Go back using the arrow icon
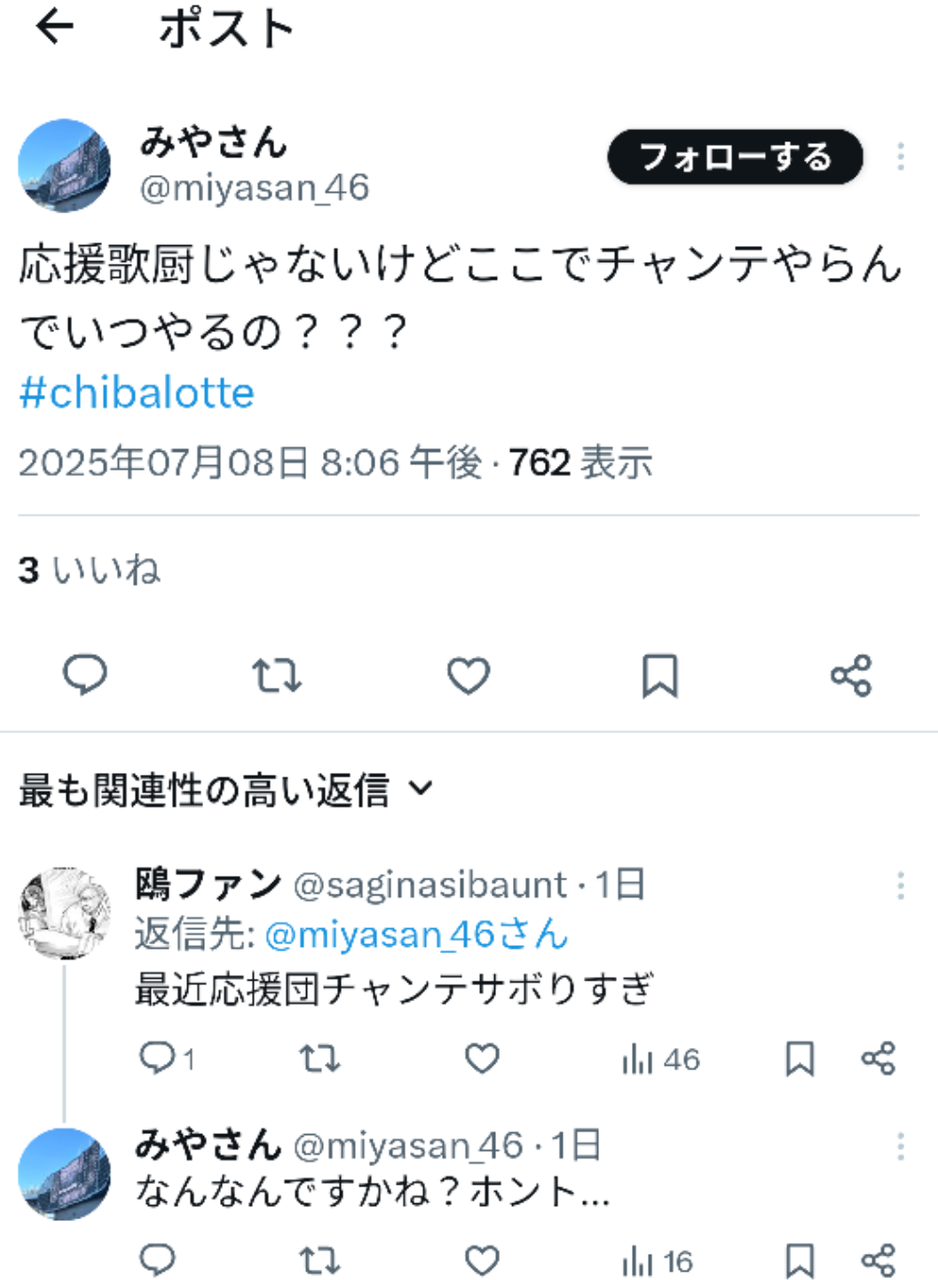The image size is (938, 1280). (55, 28)
